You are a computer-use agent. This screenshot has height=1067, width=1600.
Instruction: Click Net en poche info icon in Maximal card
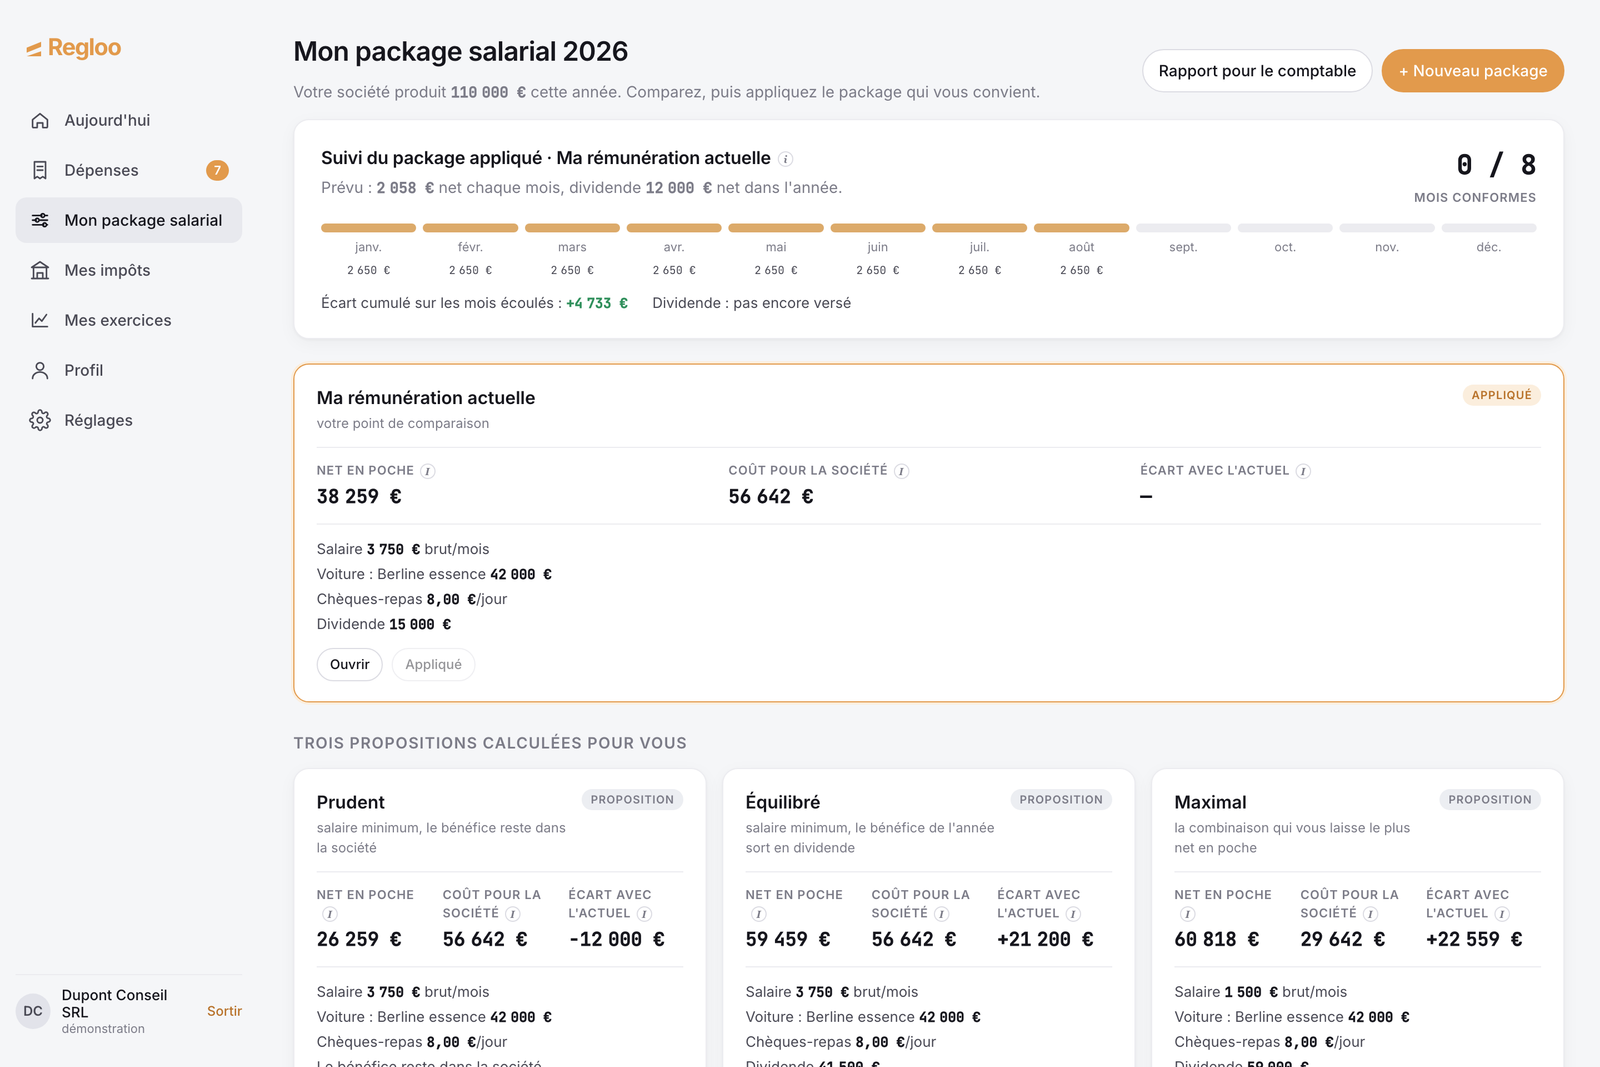pos(1188,914)
